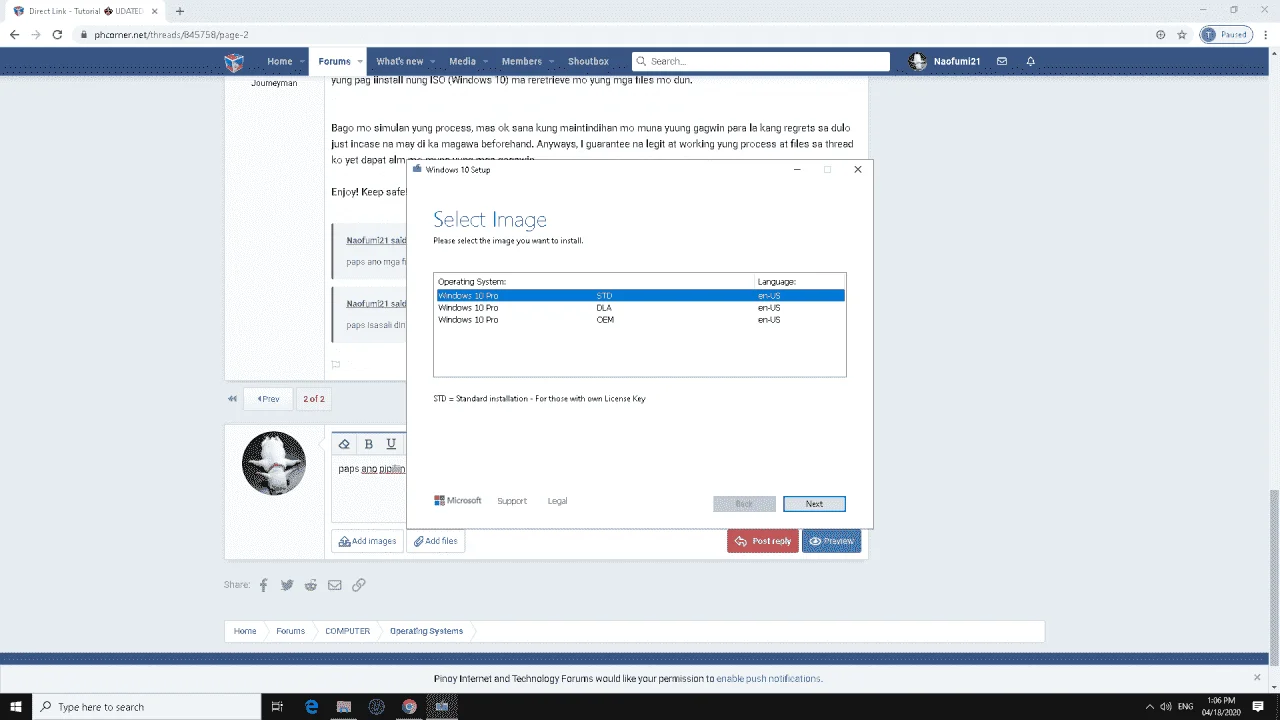Go to previous page with Prev

(x=268, y=399)
